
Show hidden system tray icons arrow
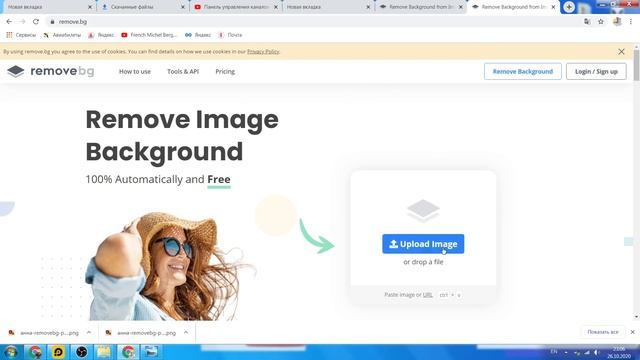(x=566, y=352)
